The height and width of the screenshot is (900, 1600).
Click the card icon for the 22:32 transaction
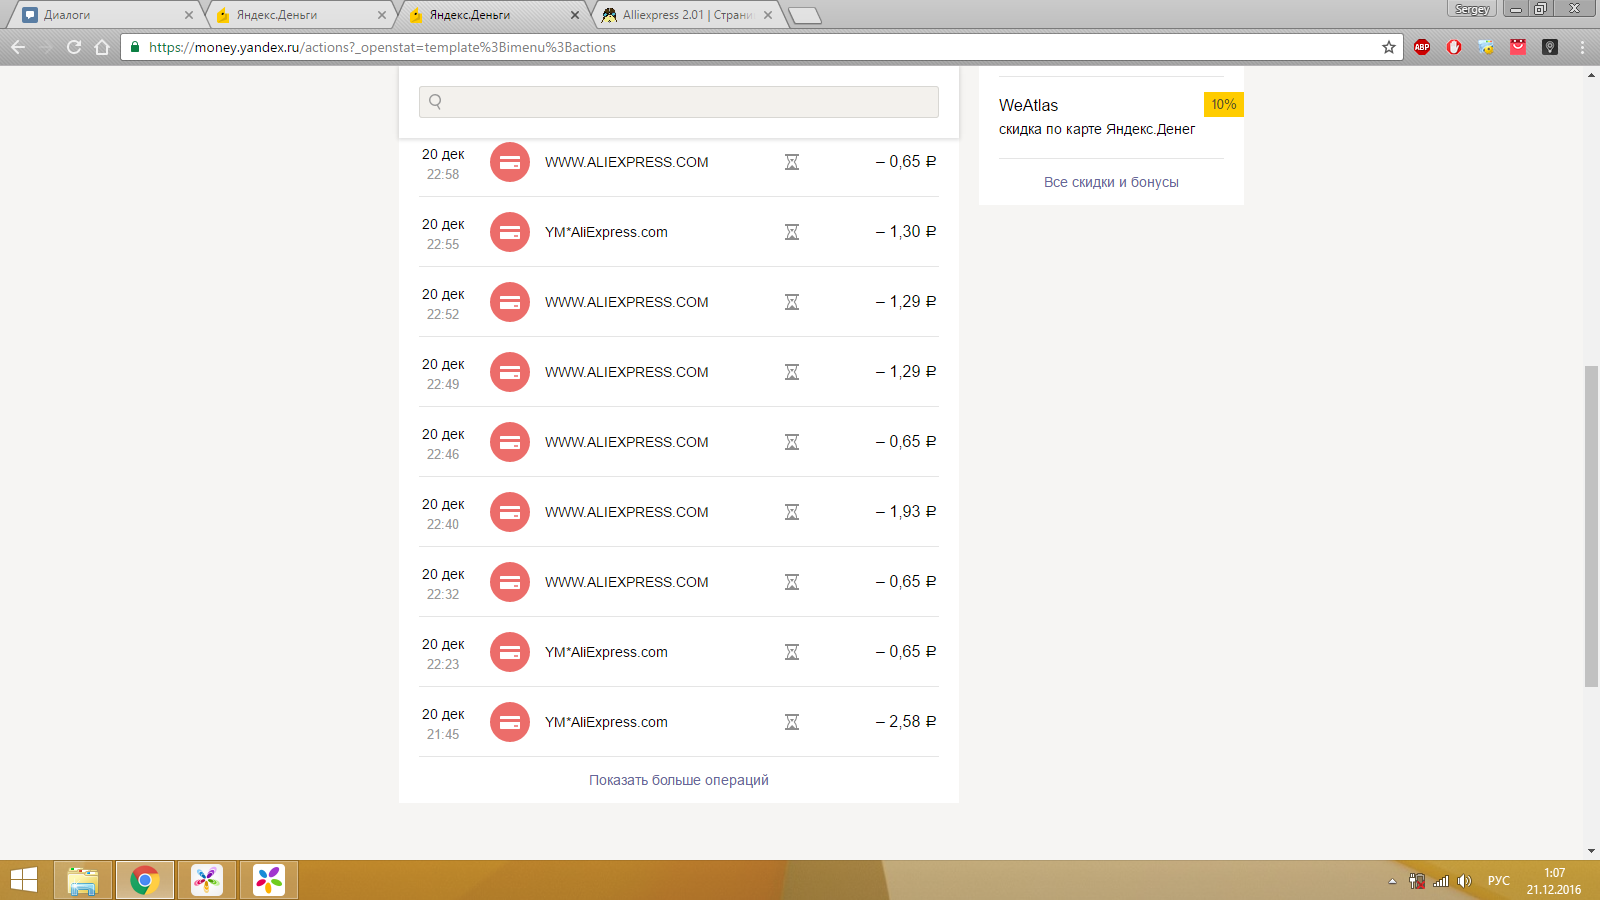click(510, 582)
